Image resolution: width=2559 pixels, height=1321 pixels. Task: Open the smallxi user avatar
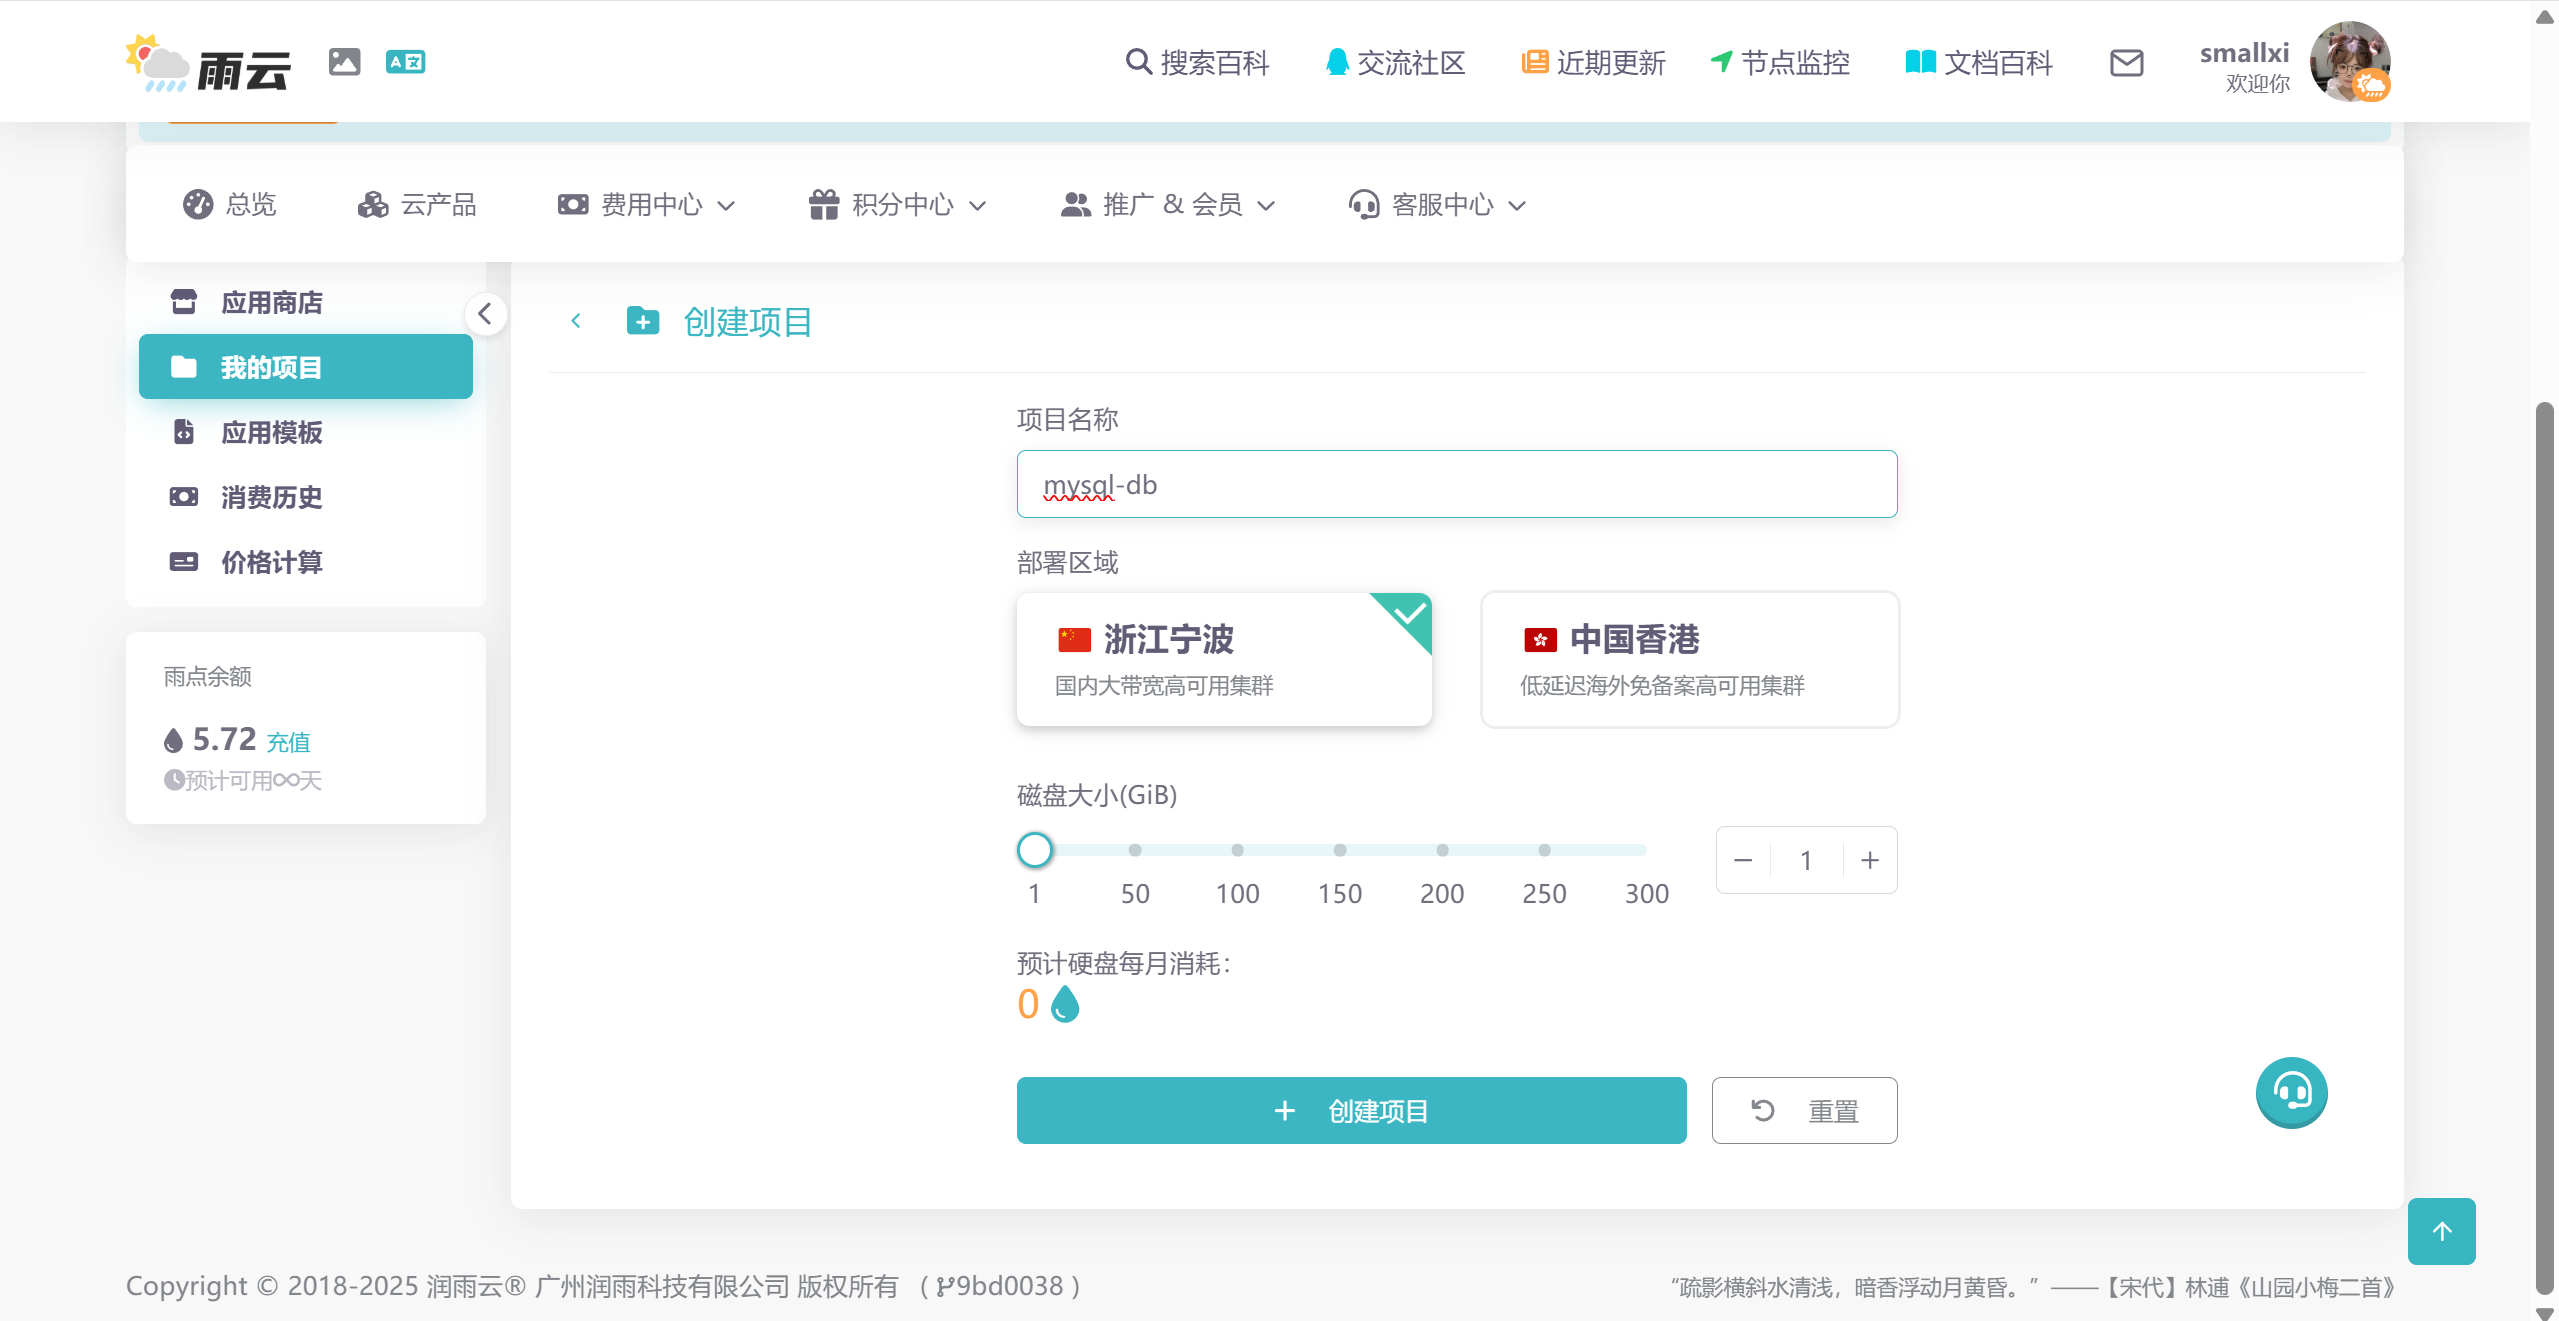(x=2349, y=62)
